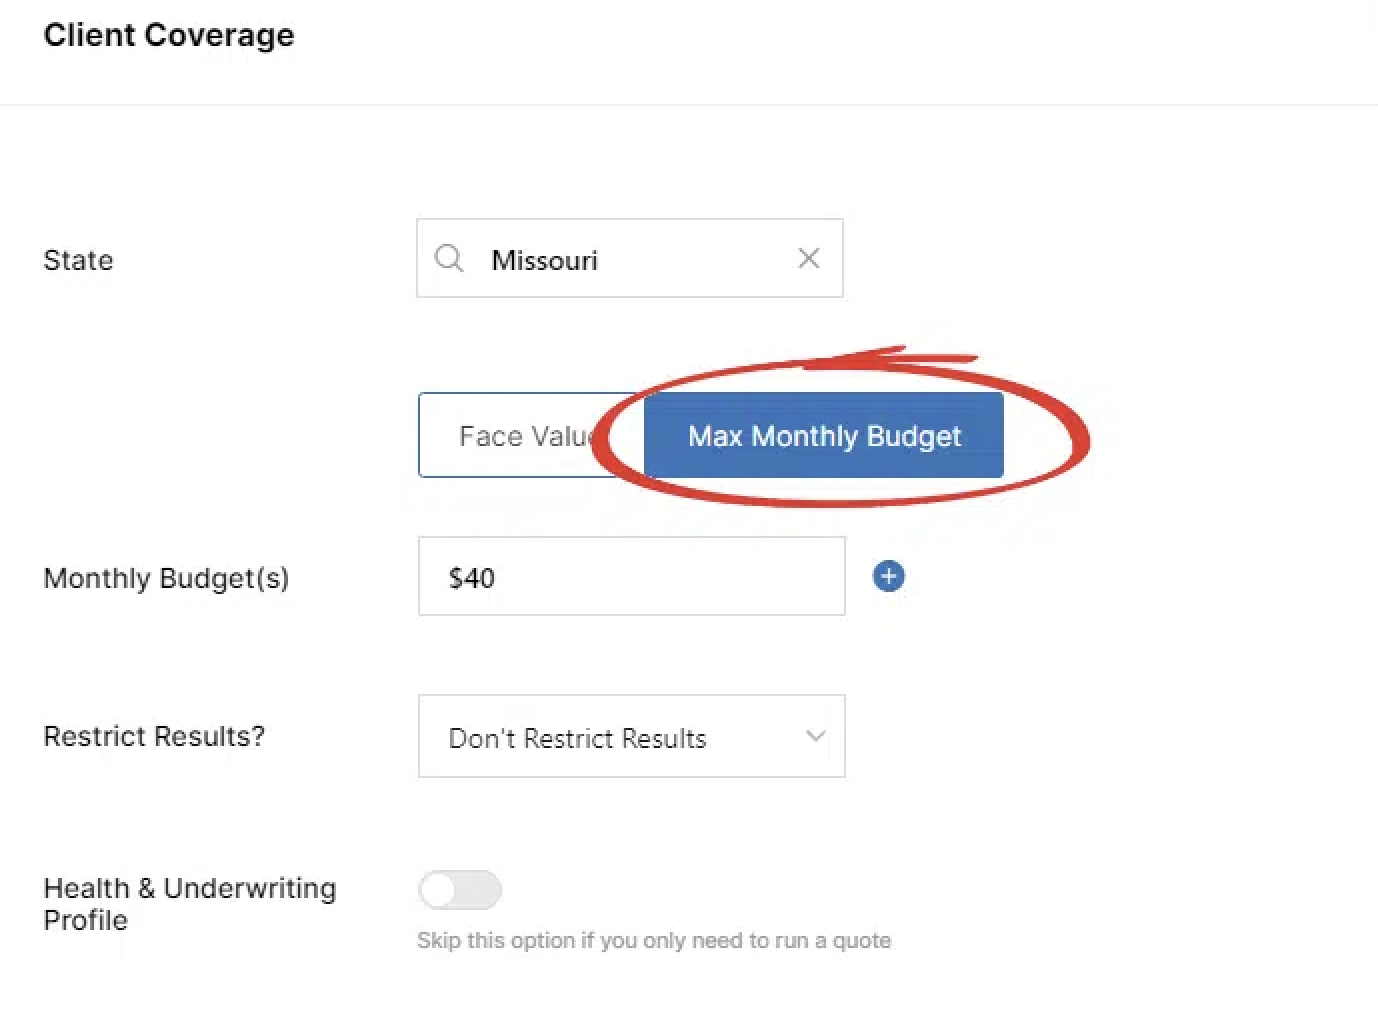Add another monthly budget with plus icon
Screen dimensions: 1378x1034
[888, 576]
